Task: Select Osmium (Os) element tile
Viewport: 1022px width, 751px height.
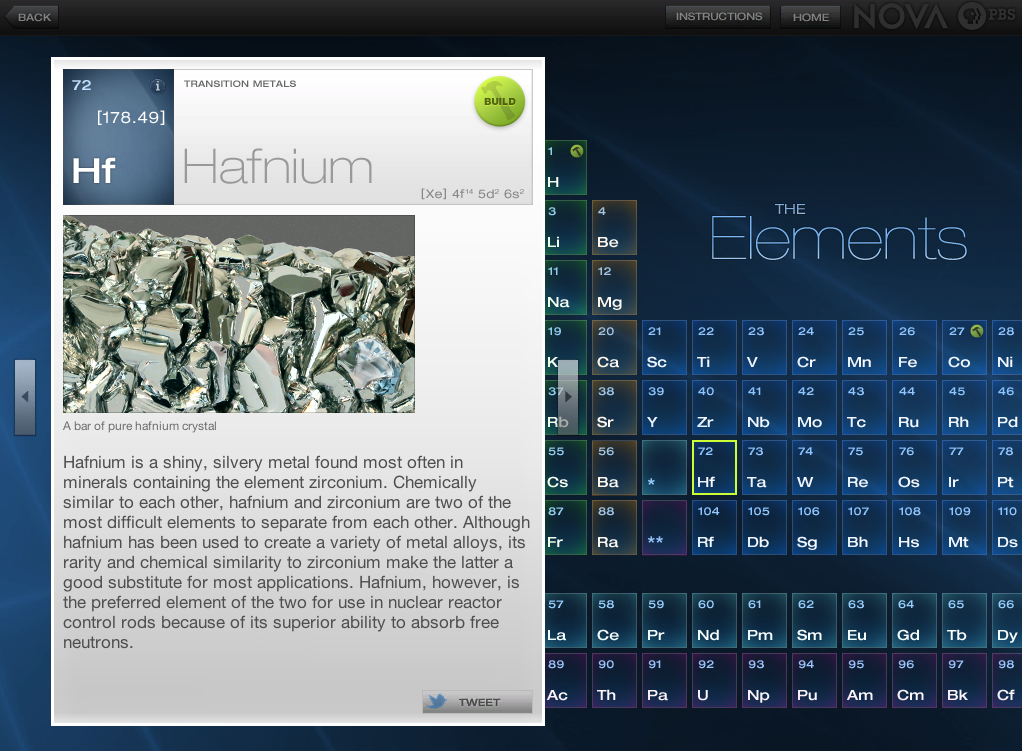Action: pyautogui.click(x=914, y=467)
